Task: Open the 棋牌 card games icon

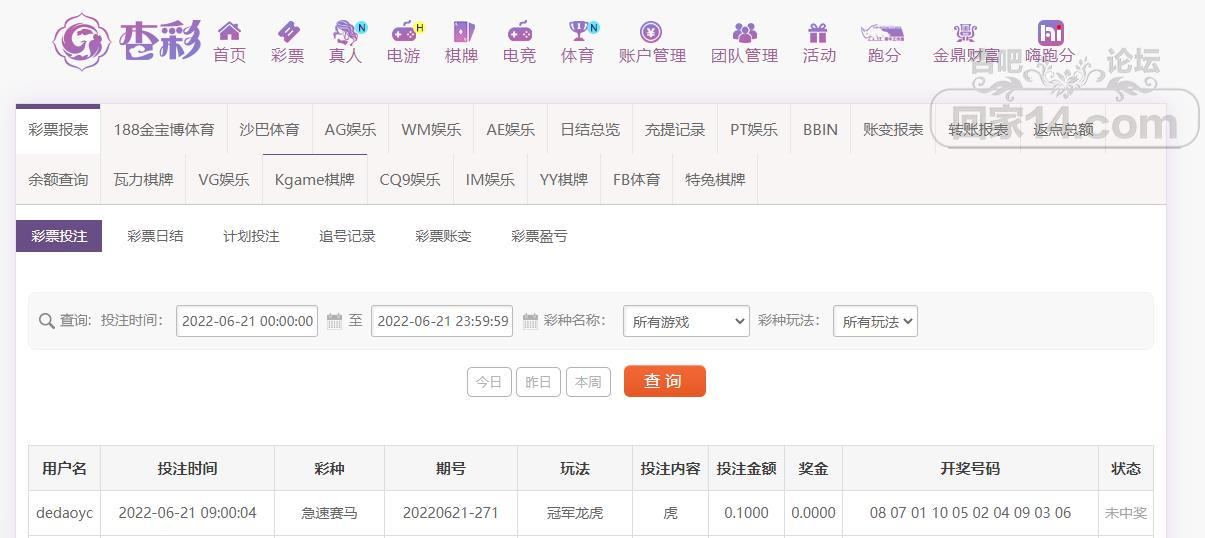Action: click(x=462, y=31)
